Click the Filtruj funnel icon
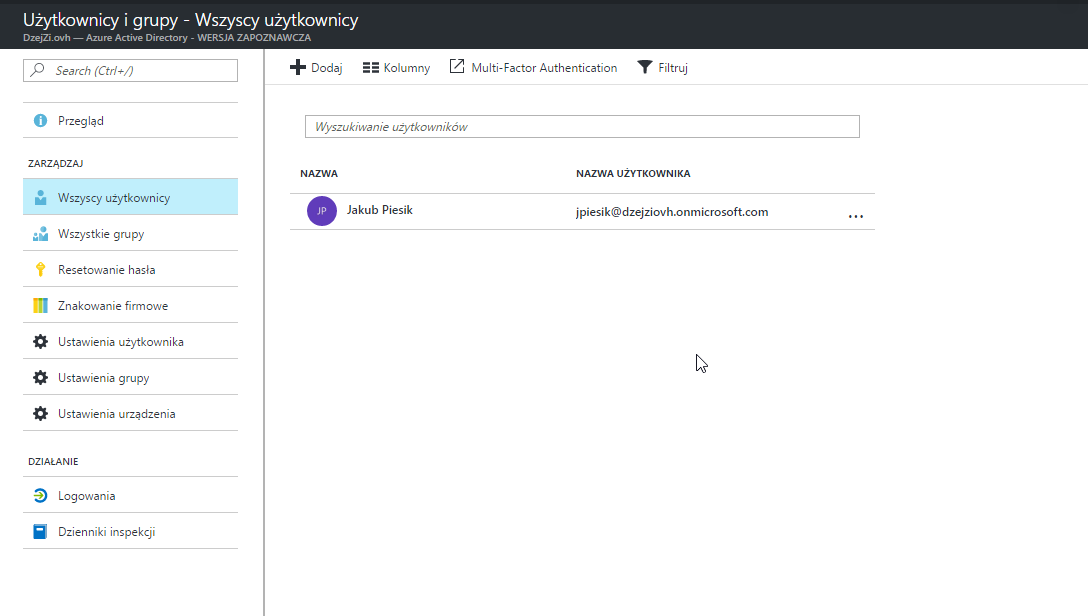This screenshot has width=1088, height=616. pos(645,68)
